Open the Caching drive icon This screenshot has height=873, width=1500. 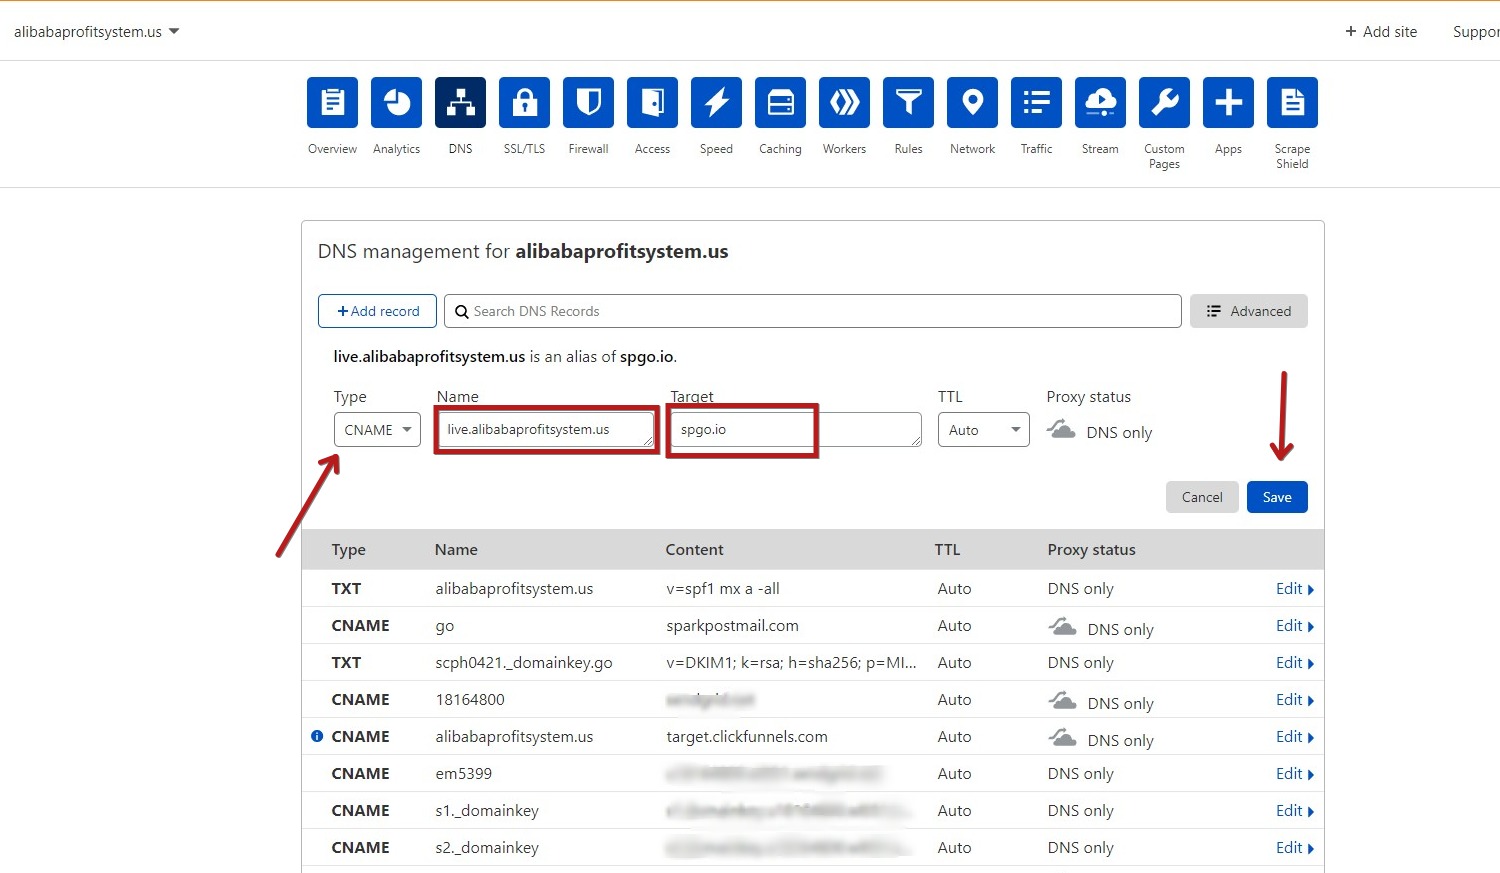pyautogui.click(x=780, y=102)
